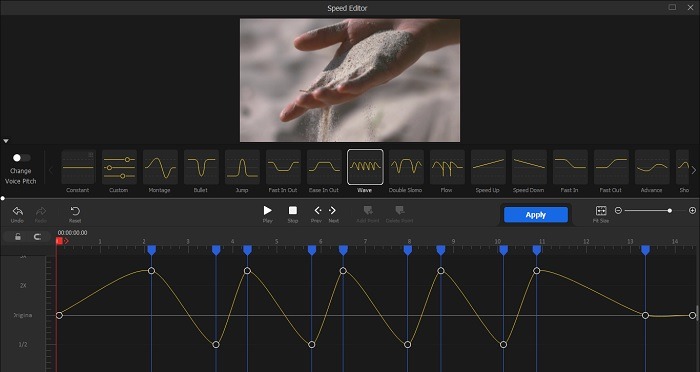Screen dimensions: 700x372
Task: Click the Add Point icon
Action: point(368,210)
